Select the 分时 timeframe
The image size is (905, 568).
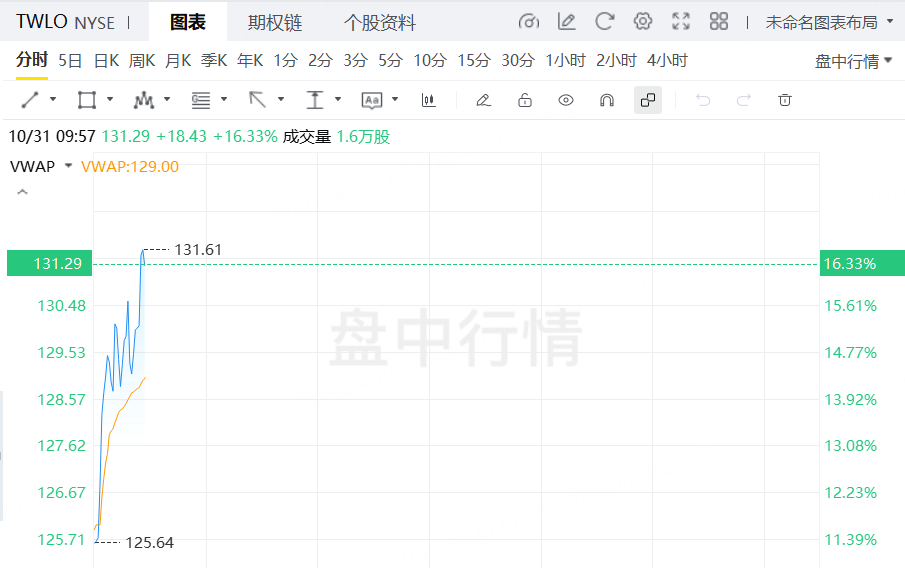[x=32, y=60]
